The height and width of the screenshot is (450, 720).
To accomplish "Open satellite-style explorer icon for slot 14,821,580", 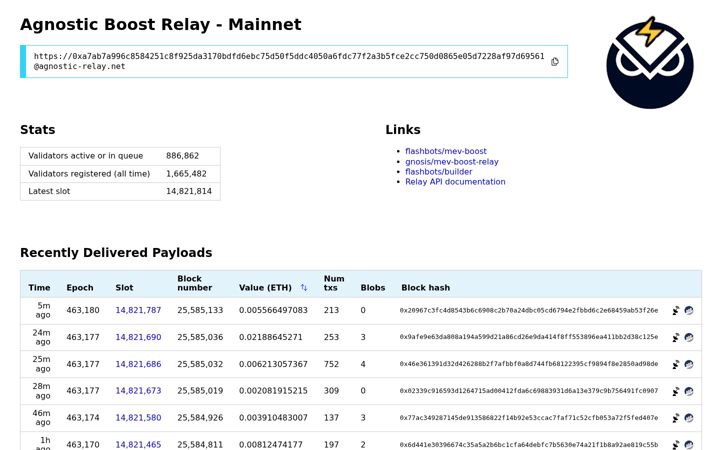I will pos(675,418).
